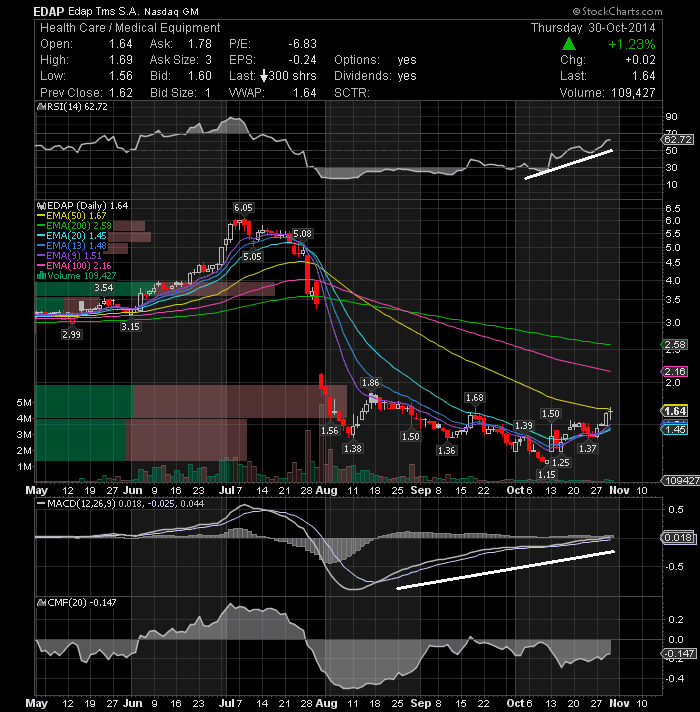The height and width of the screenshot is (712, 700).
Task: Click the 1.68 September high label
Action: [475, 398]
